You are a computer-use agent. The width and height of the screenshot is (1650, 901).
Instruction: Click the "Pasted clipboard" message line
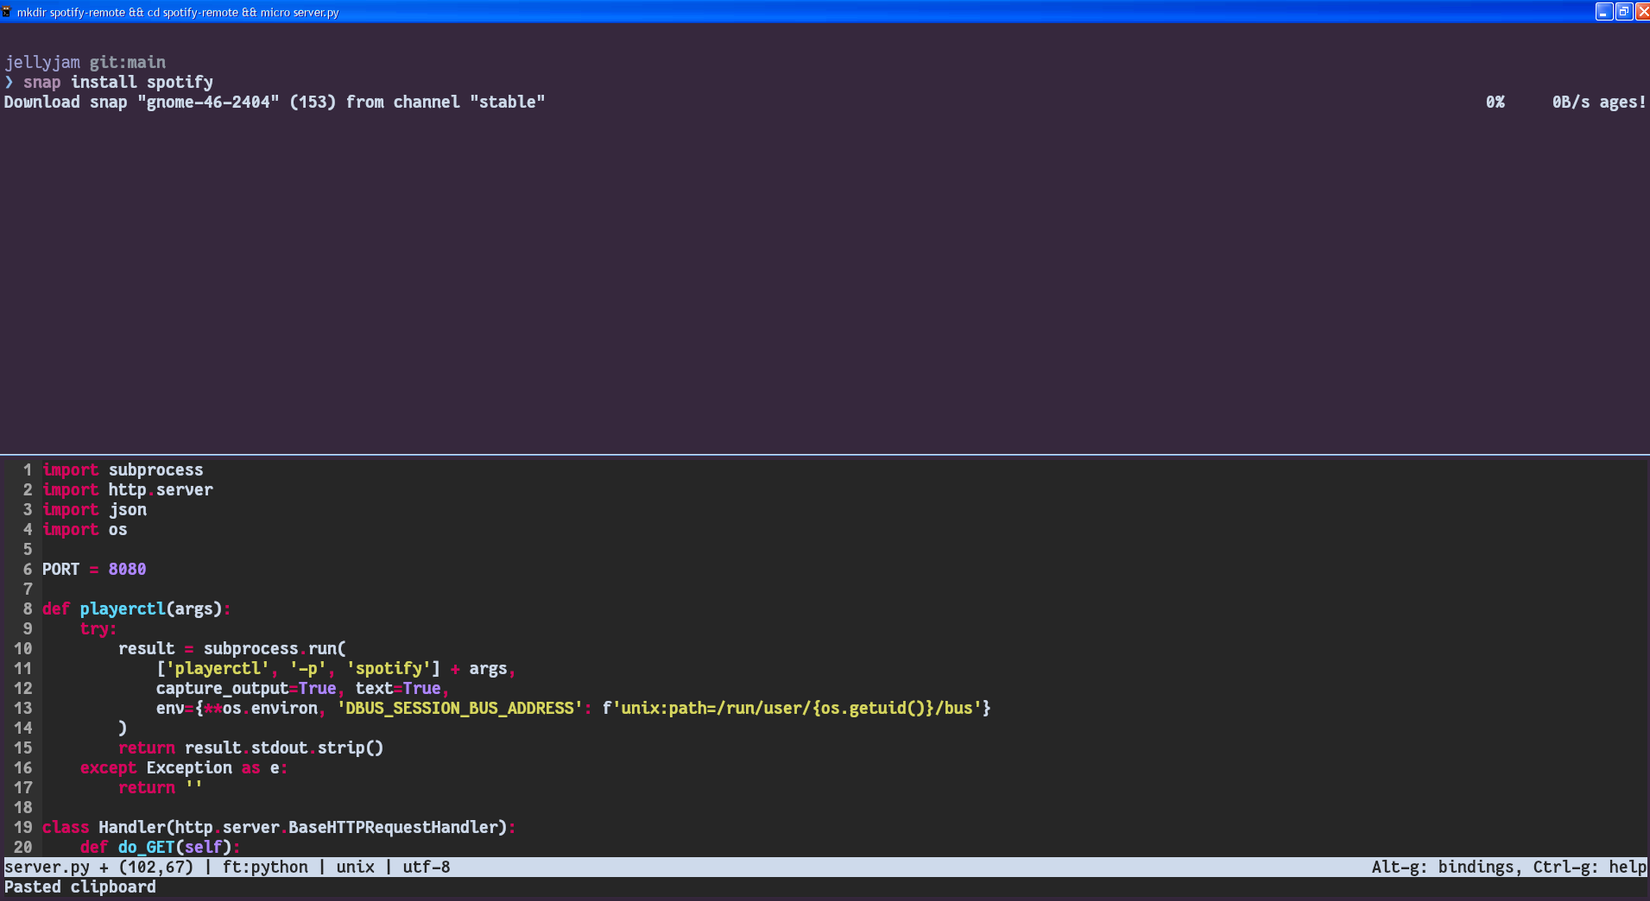[80, 887]
